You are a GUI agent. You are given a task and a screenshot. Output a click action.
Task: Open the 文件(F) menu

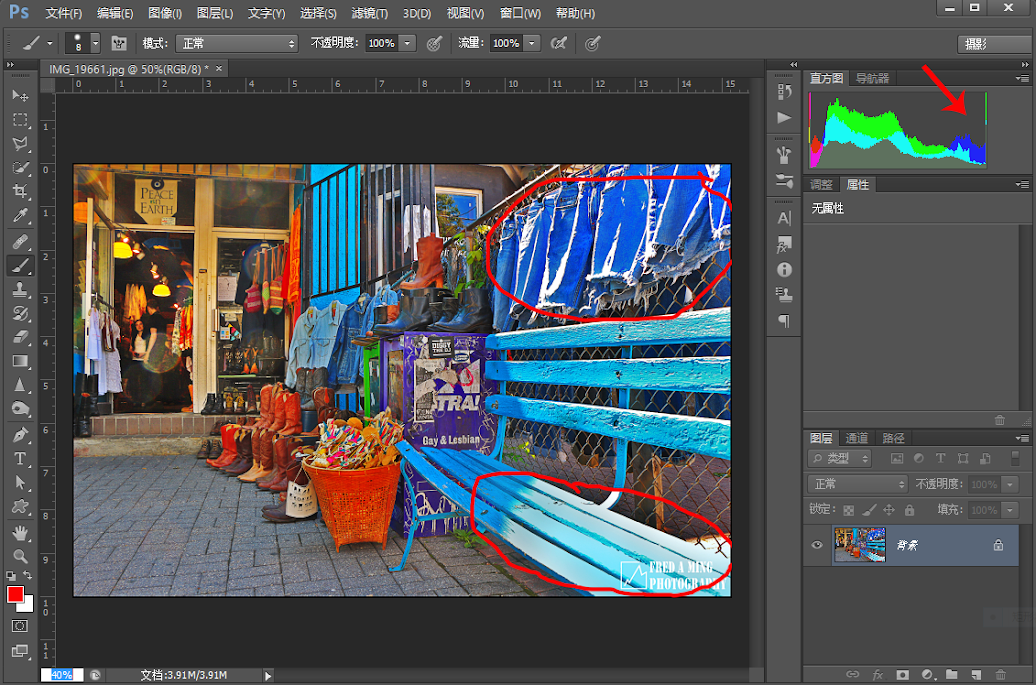63,13
